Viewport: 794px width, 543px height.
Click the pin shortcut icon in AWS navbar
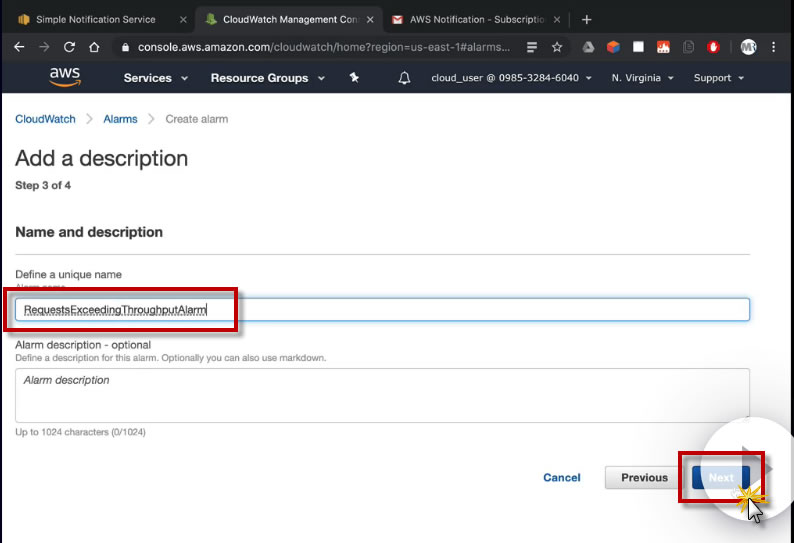click(x=354, y=78)
